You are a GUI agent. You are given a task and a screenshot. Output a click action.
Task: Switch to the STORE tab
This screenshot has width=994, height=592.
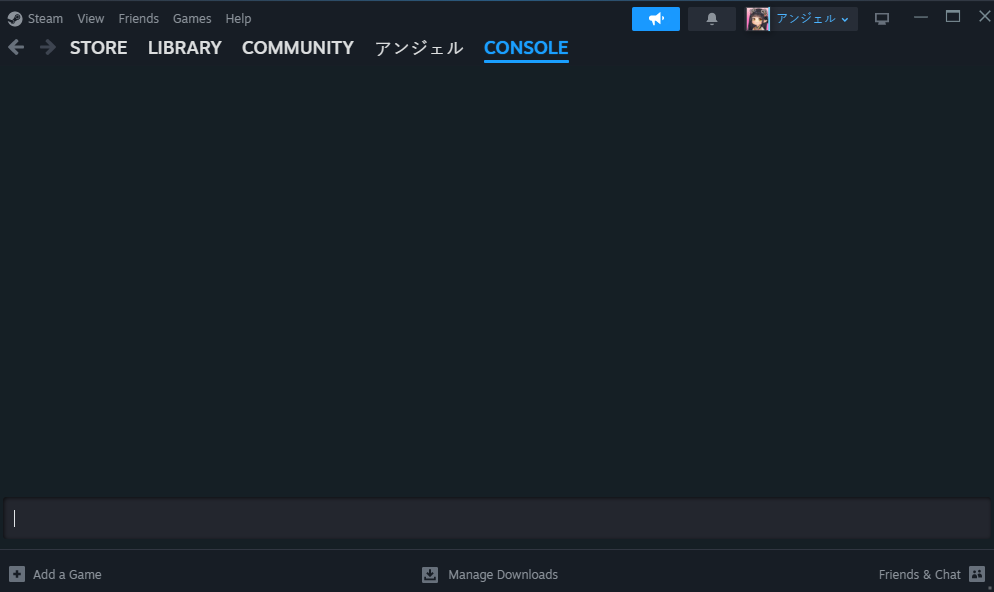(98, 48)
